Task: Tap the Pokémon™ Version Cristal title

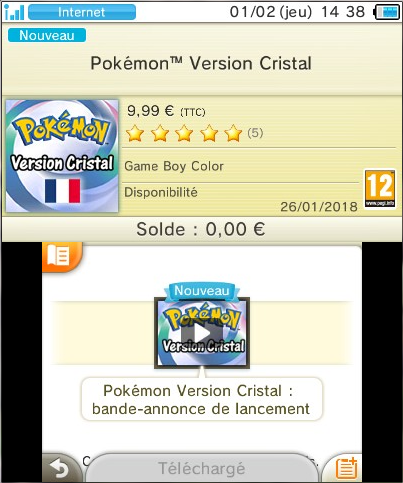Action: coord(201,63)
